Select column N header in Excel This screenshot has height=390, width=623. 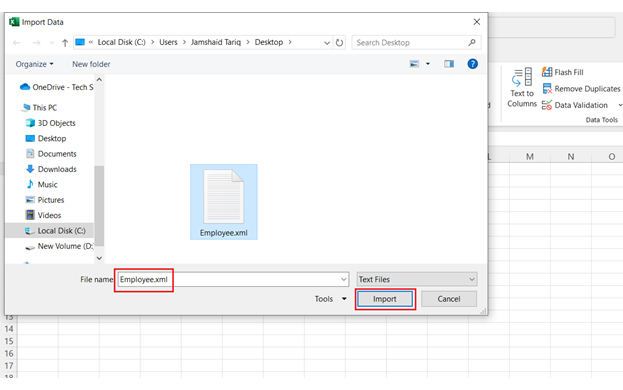[571, 156]
